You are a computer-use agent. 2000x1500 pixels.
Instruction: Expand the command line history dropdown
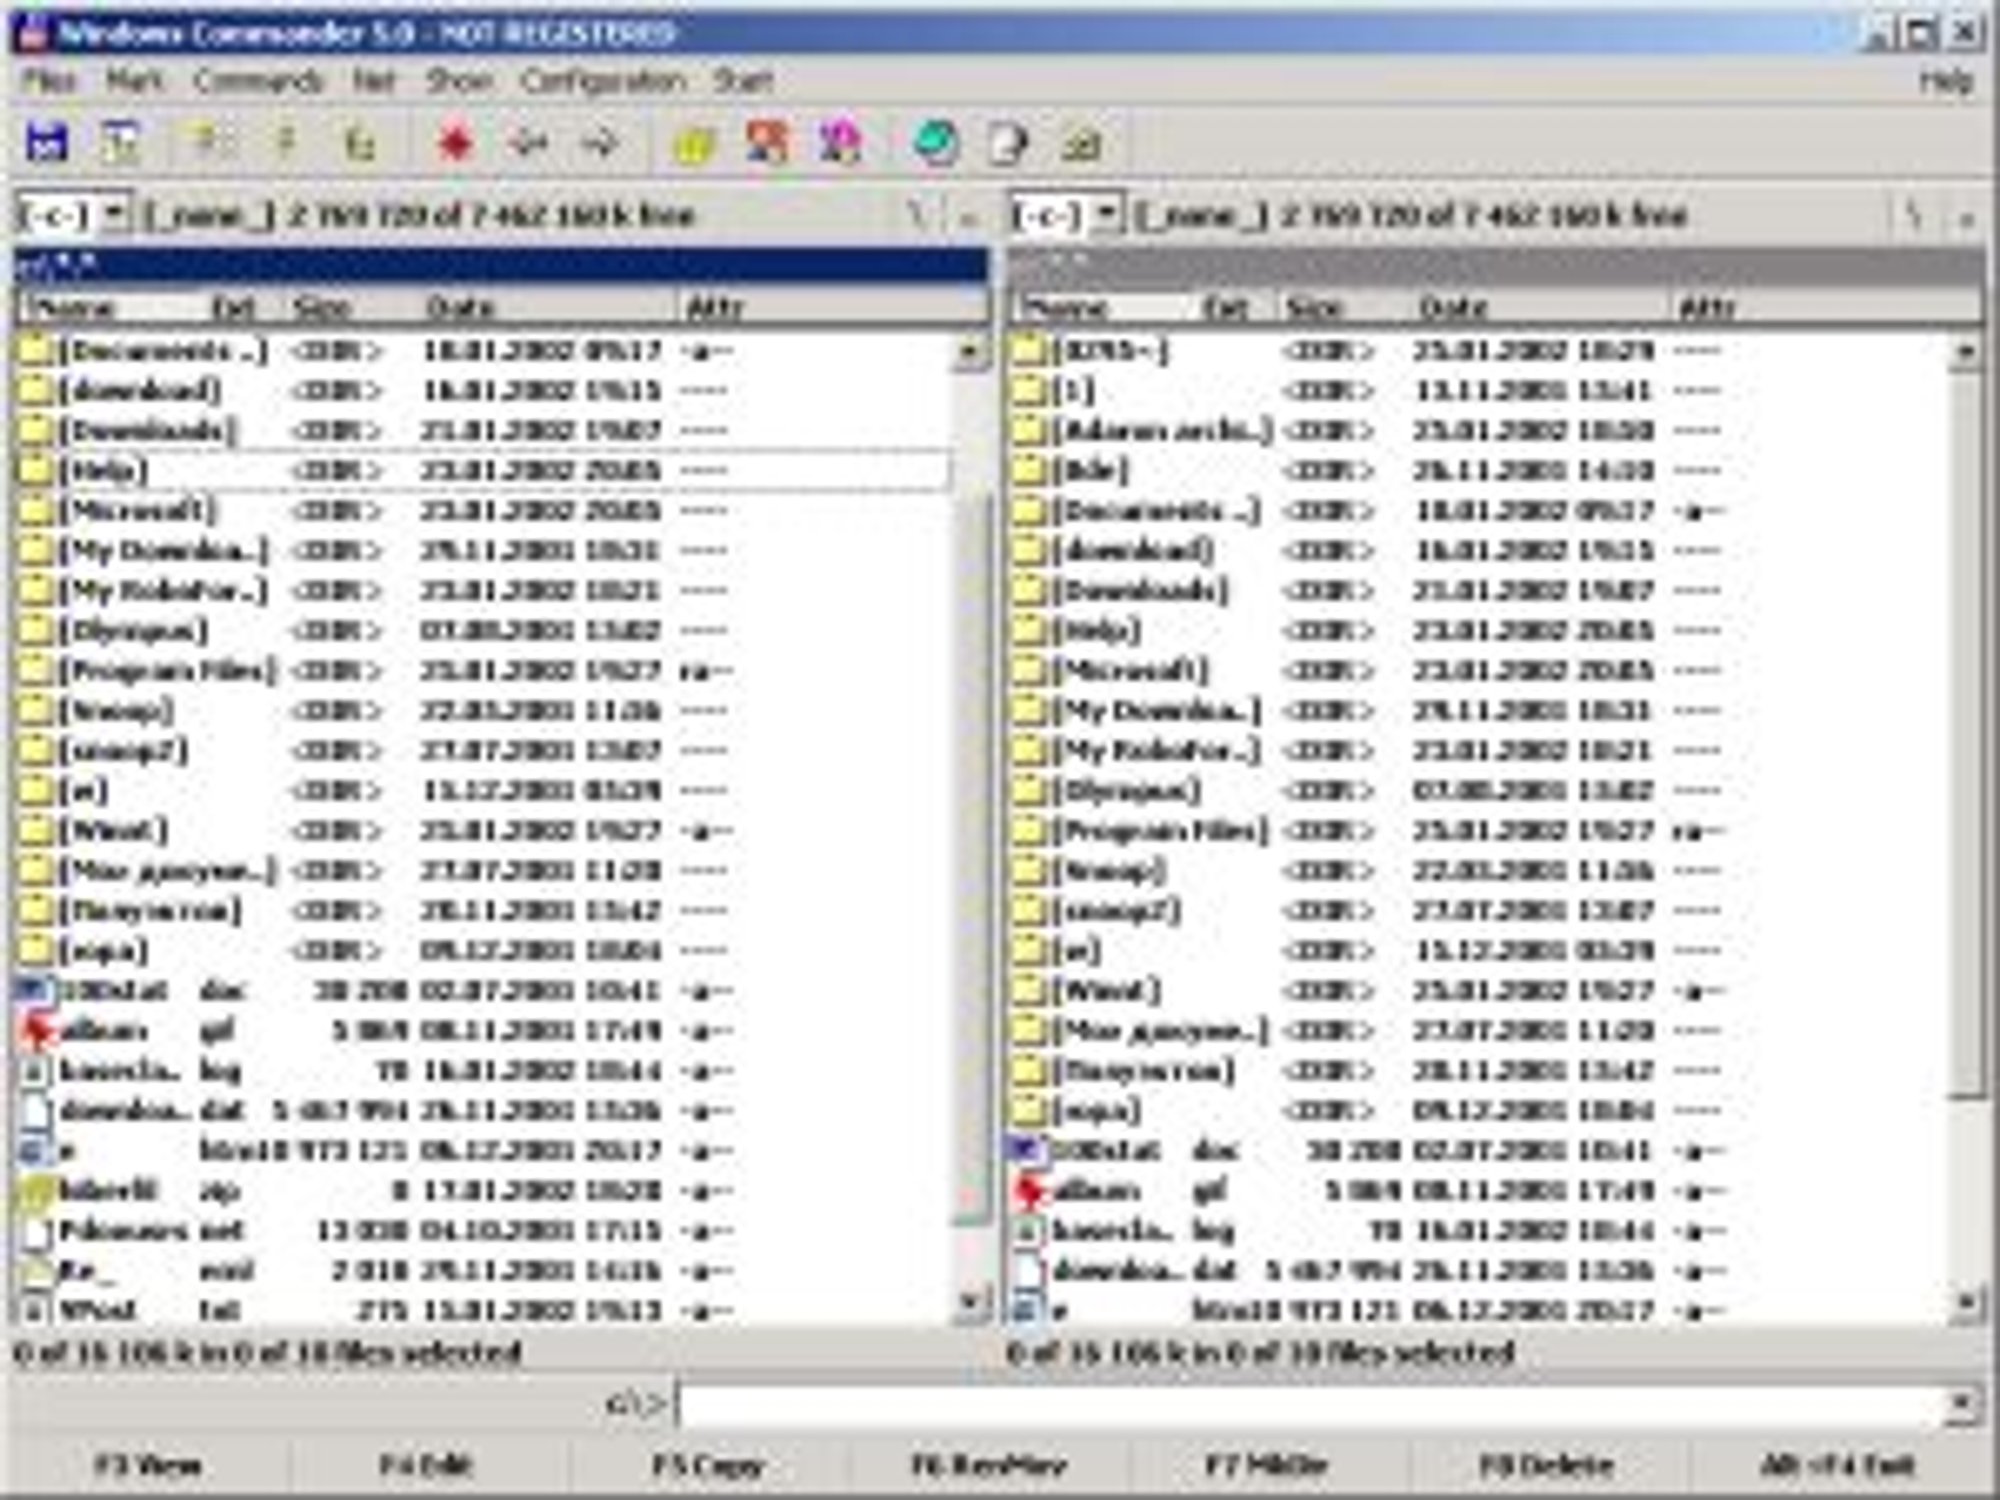click(x=1962, y=1405)
